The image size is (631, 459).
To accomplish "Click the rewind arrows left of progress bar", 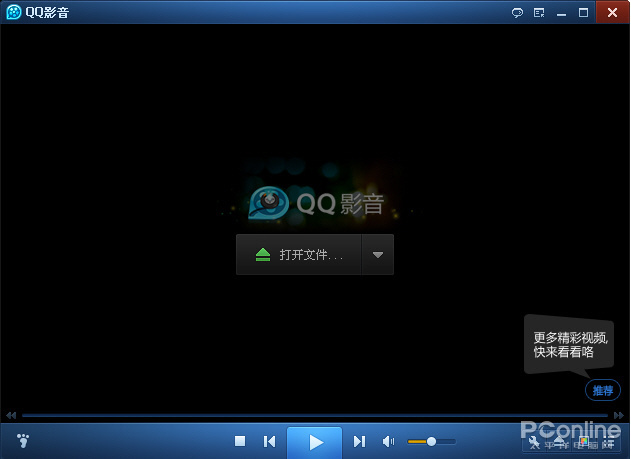I will pos(11,415).
